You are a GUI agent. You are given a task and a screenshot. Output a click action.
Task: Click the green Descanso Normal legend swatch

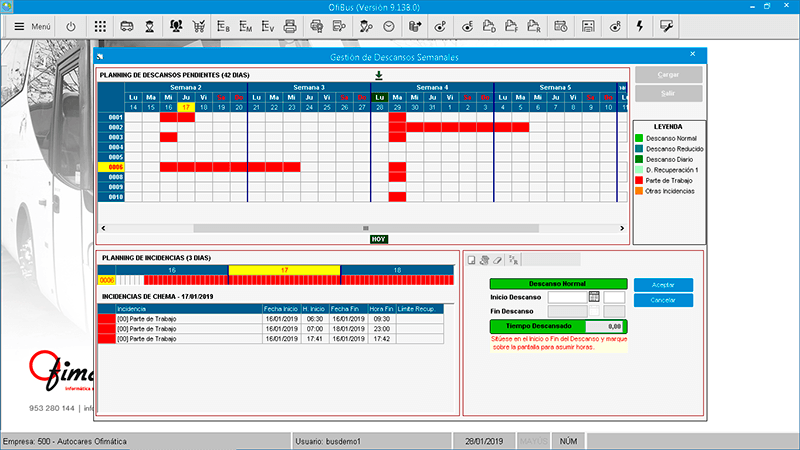pyautogui.click(x=638, y=136)
